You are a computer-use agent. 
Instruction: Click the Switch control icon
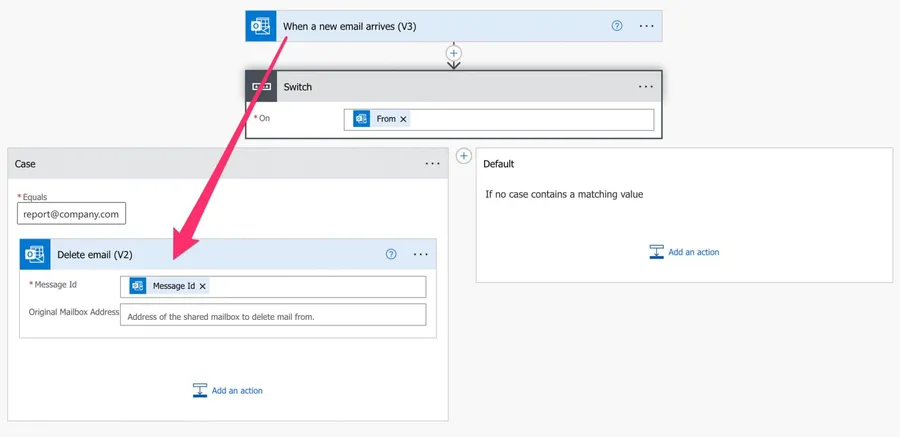tap(261, 87)
